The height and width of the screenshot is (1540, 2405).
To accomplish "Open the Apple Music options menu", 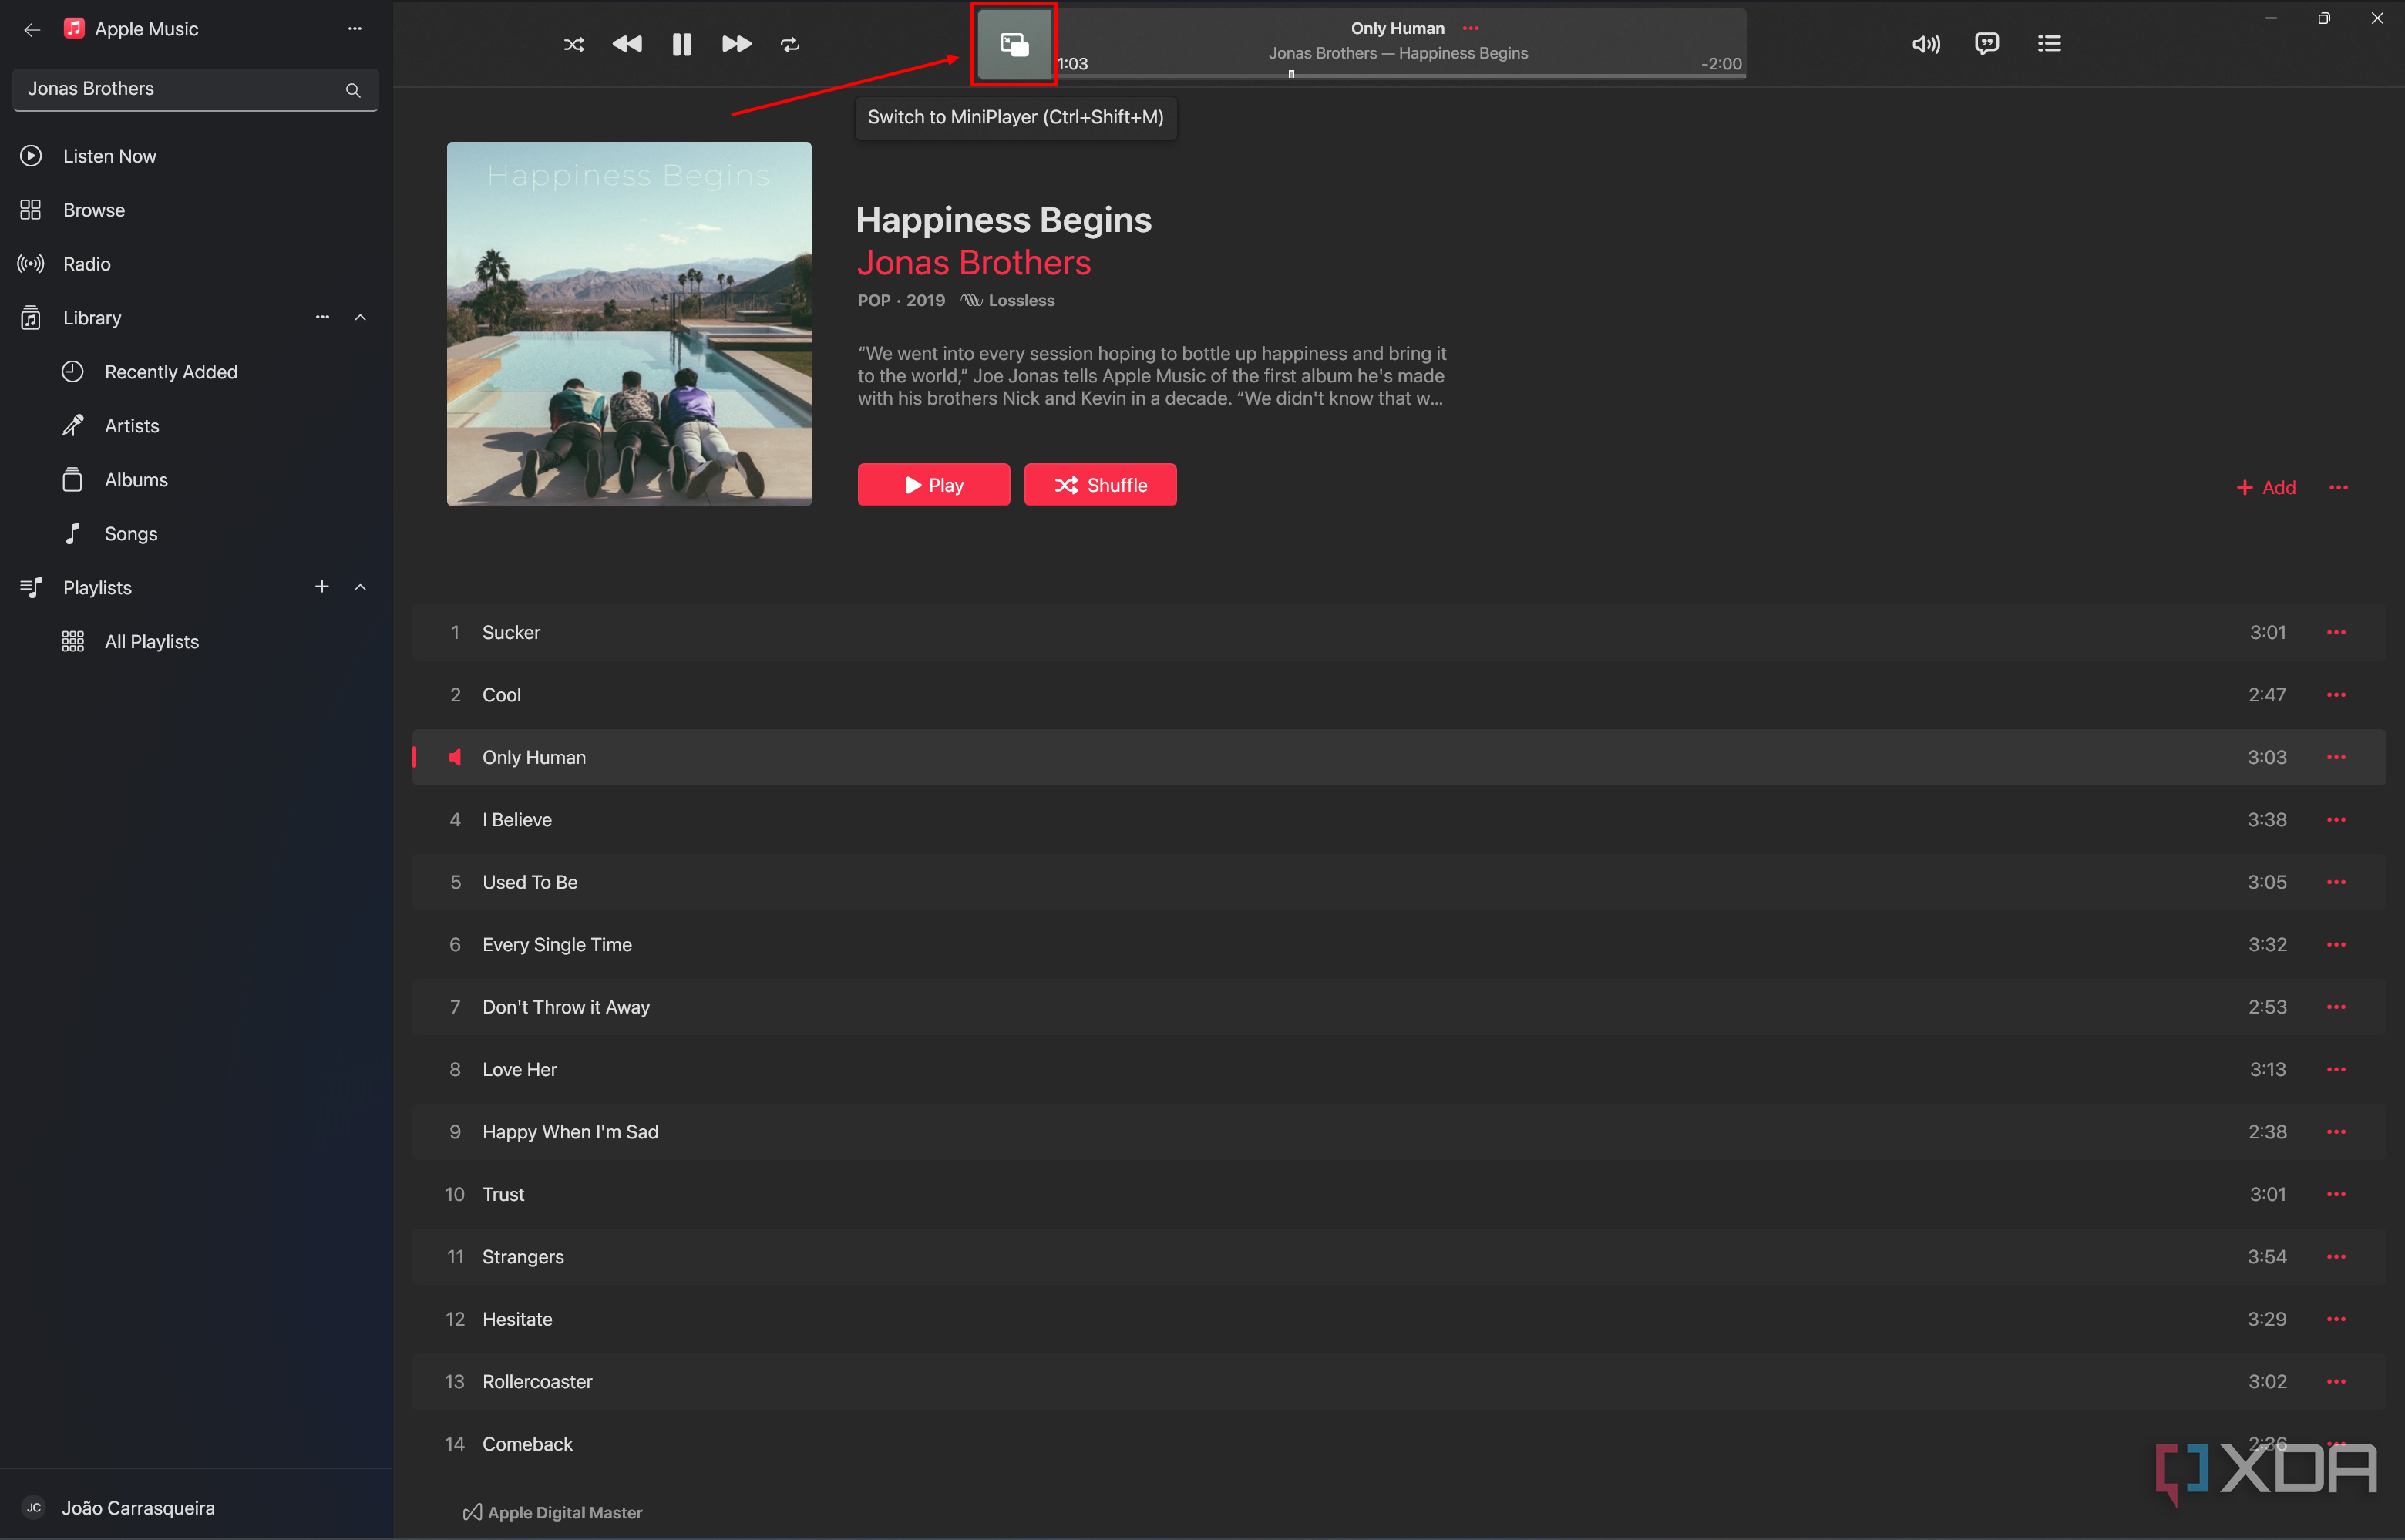I will (355, 29).
